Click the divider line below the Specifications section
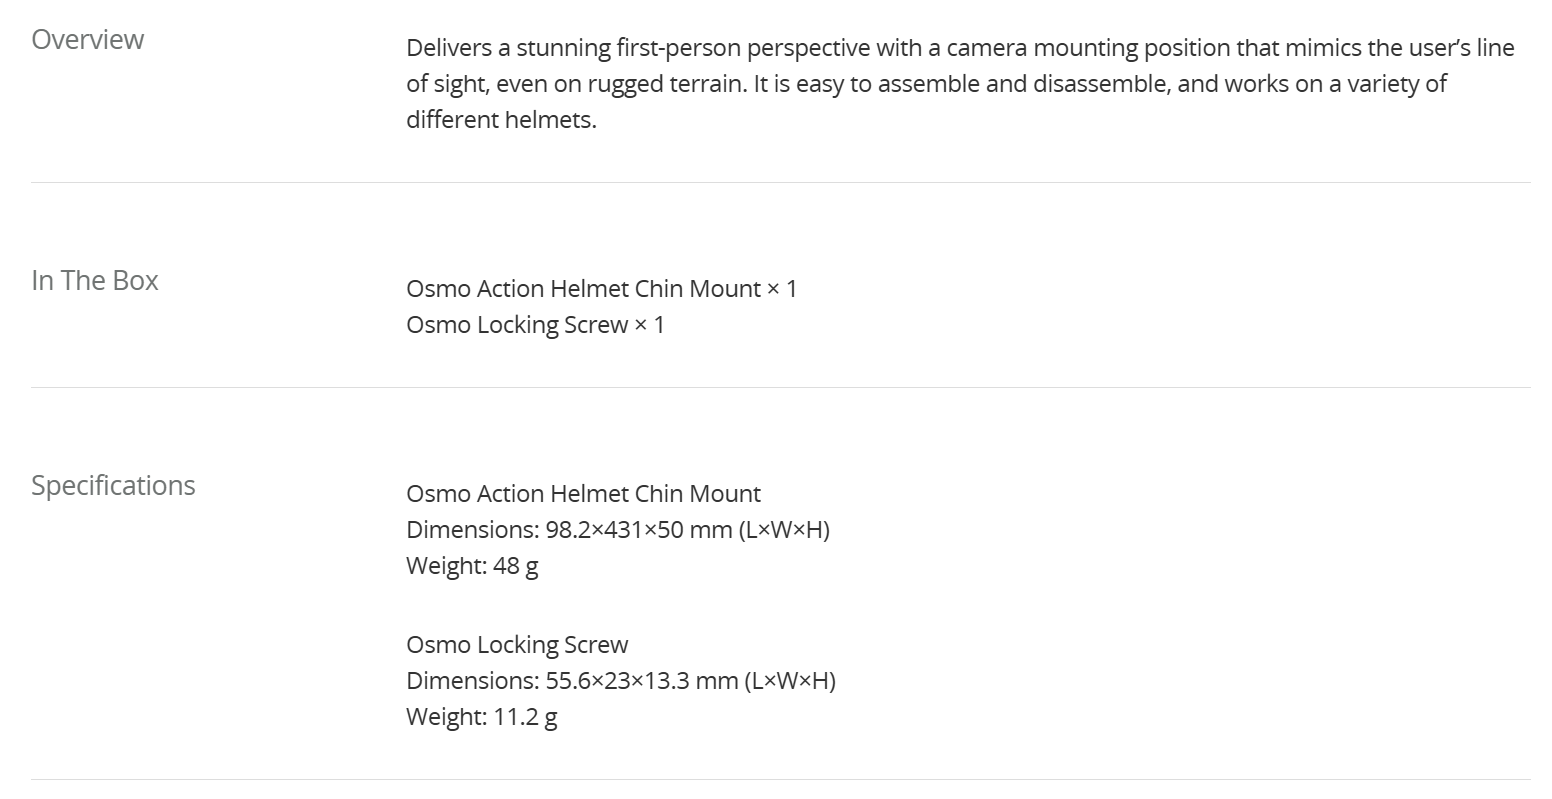 (x=780, y=780)
